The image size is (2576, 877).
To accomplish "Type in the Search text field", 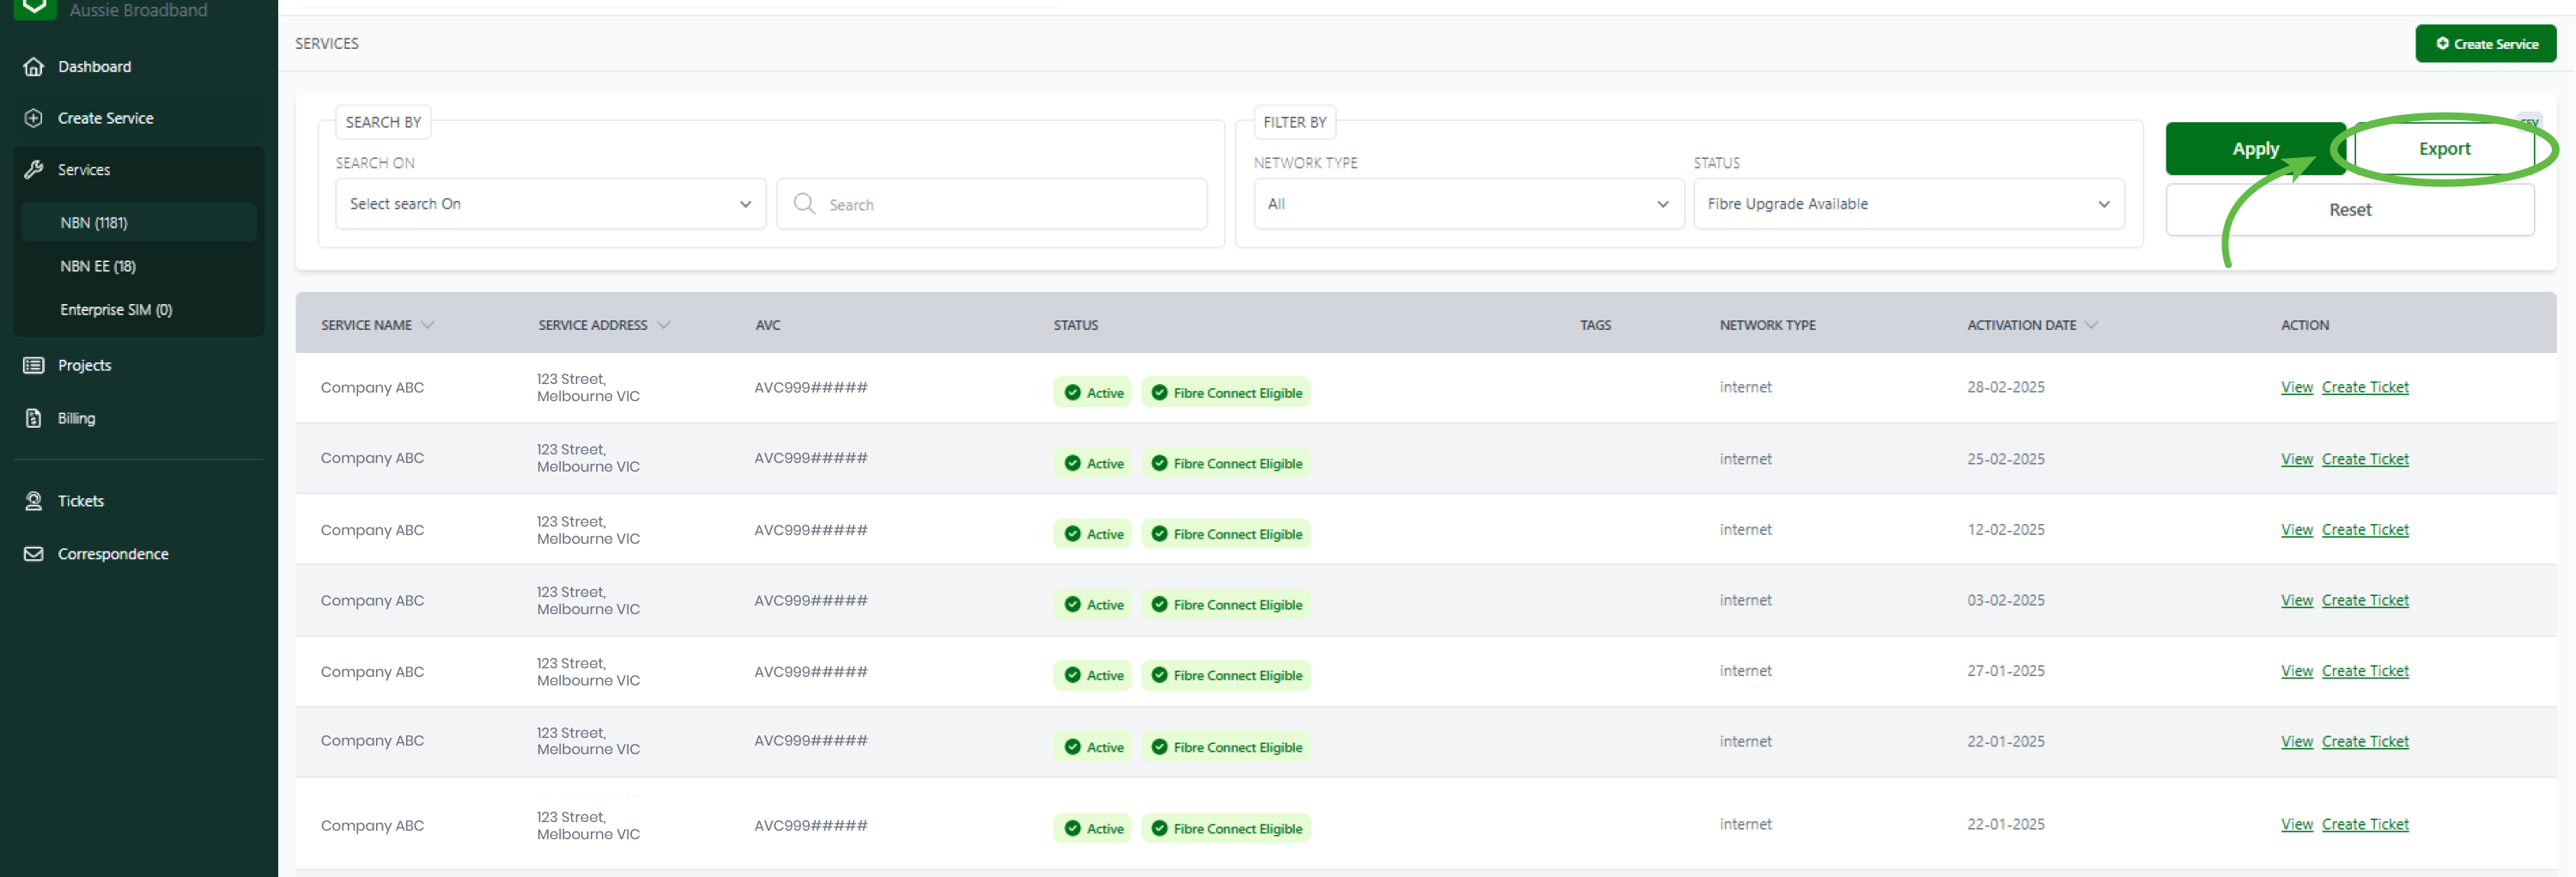I will click(x=1010, y=205).
